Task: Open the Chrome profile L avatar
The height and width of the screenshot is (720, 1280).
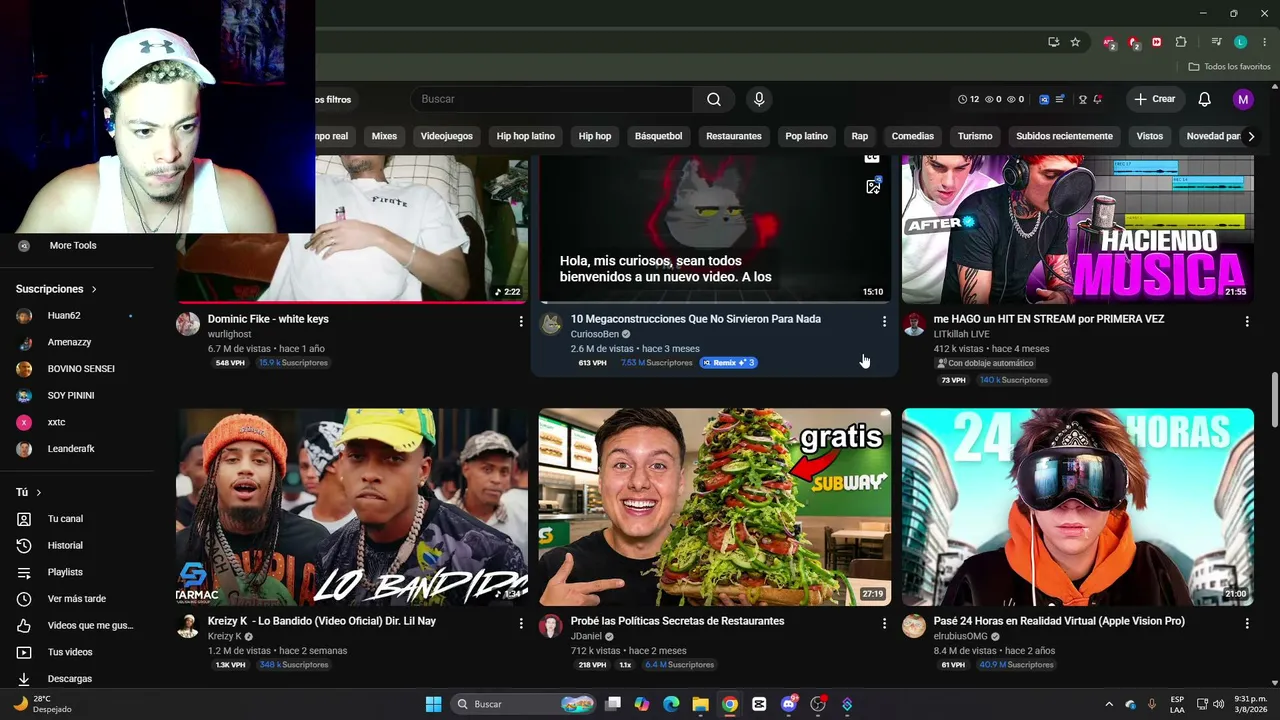Action: [x=1240, y=42]
